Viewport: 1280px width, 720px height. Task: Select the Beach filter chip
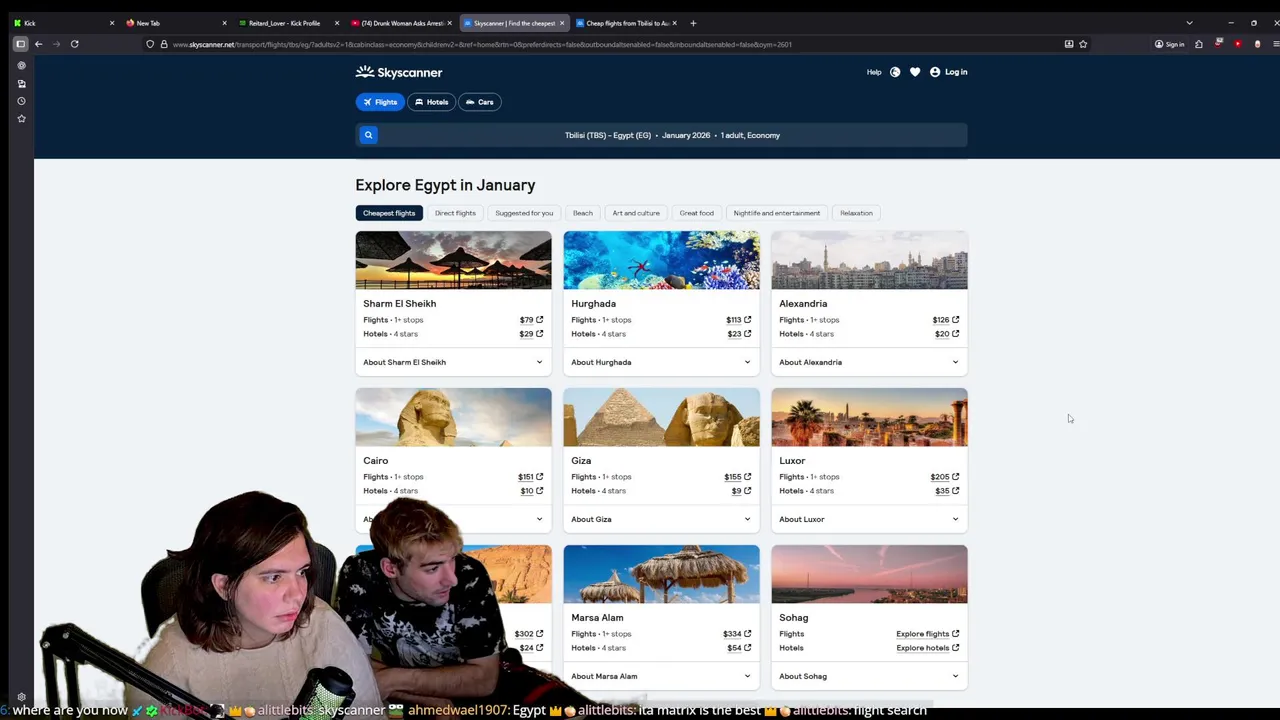[583, 213]
